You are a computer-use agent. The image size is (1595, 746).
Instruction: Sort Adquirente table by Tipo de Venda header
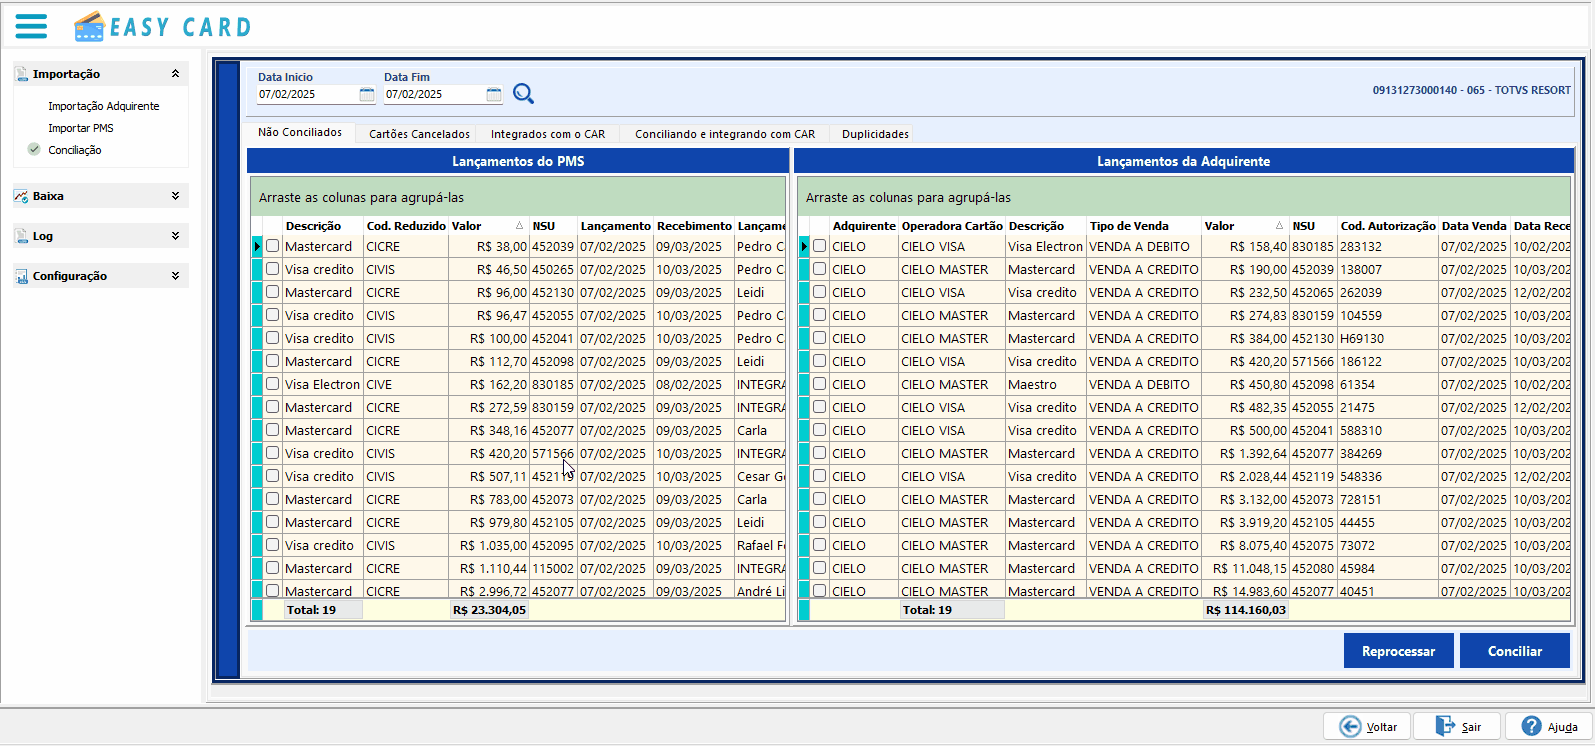point(1129,226)
